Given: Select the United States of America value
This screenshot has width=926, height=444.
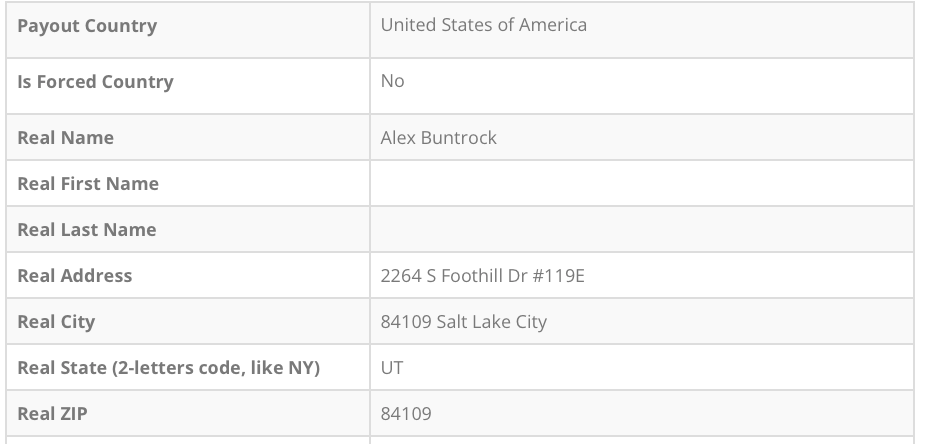Looking at the screenshot, I should (483, 25).
